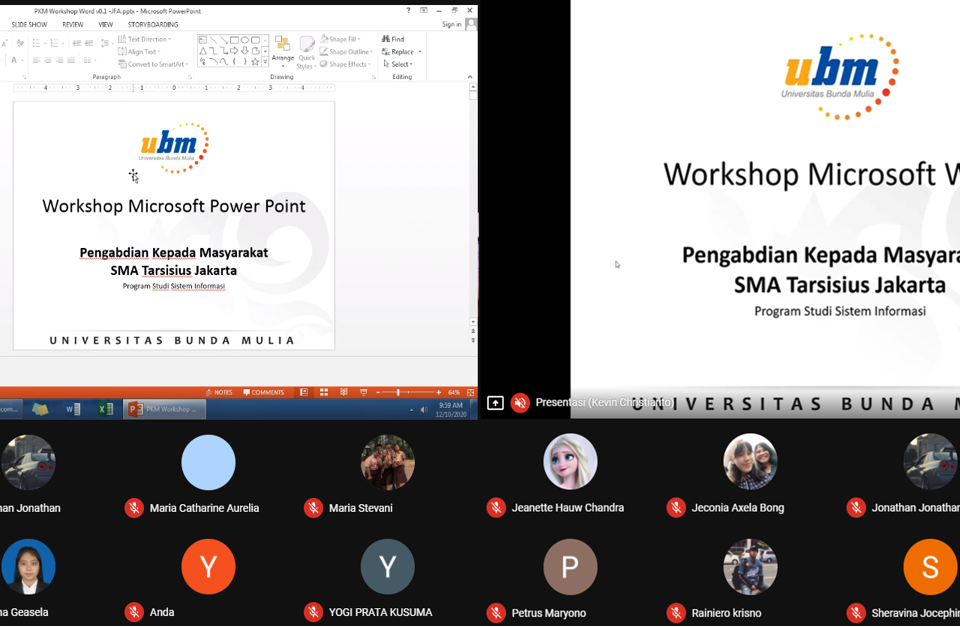Screen dimensions: 960x627
Task: Click the Find button in Editing group
Action: 393,39
